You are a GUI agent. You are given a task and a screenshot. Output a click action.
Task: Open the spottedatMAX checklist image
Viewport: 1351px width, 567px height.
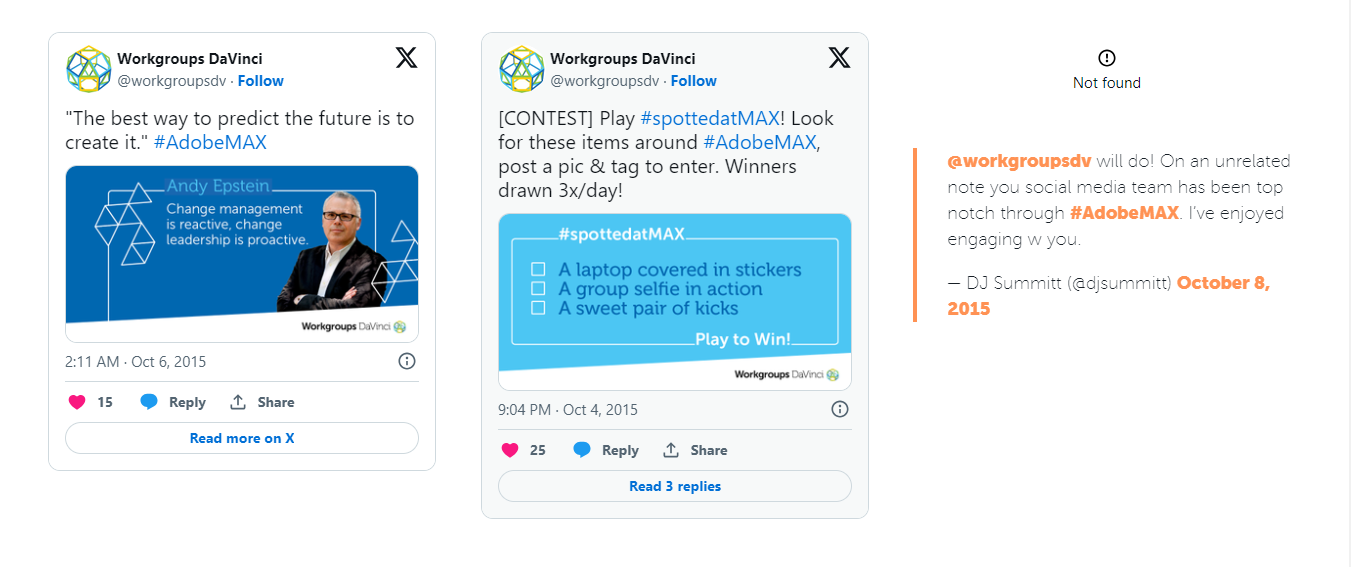click(x=675, y=302)
